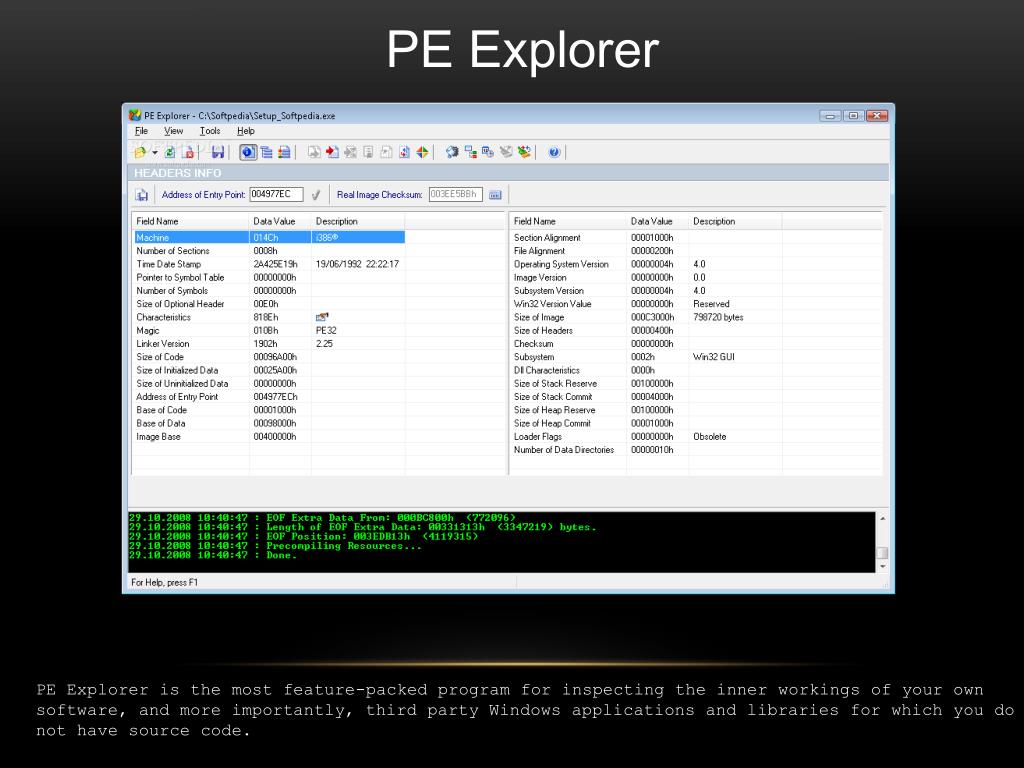Click Data Value header above 014Ch
Viewport: 1024px width, 768px height.
coord(280,221)
